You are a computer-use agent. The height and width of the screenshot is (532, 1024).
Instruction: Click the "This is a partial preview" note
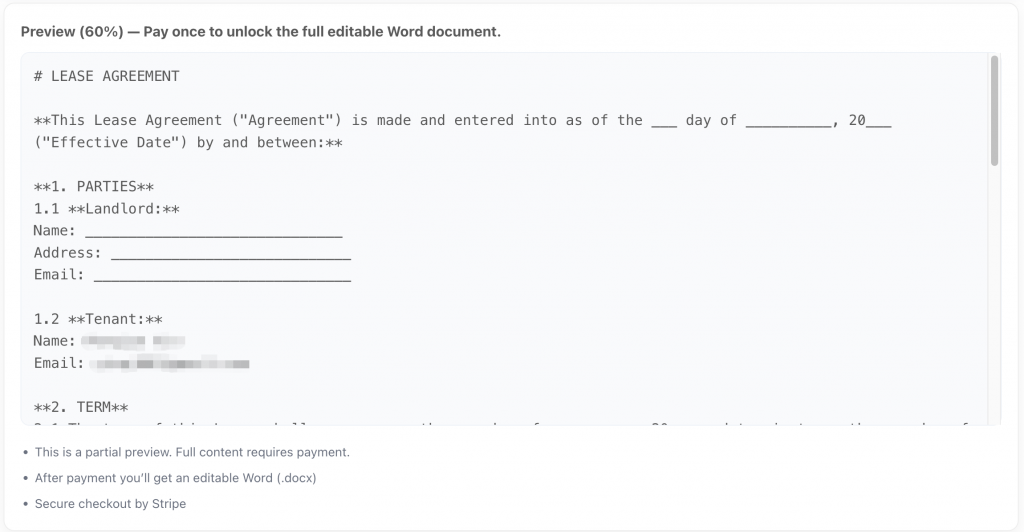tap(192, 452)
